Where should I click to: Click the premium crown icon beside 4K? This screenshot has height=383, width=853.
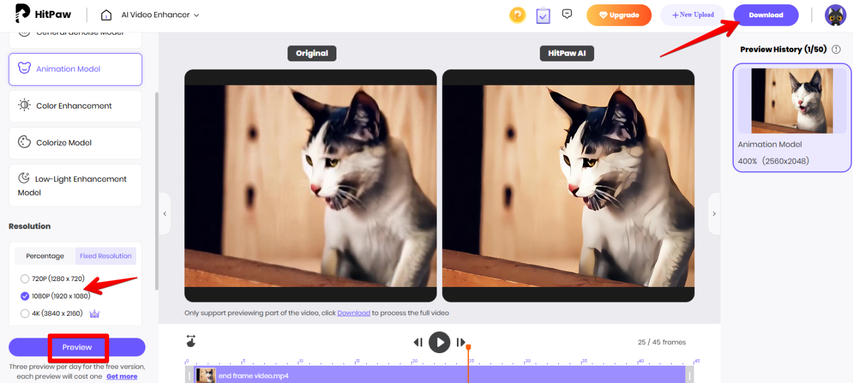[95, 313]
